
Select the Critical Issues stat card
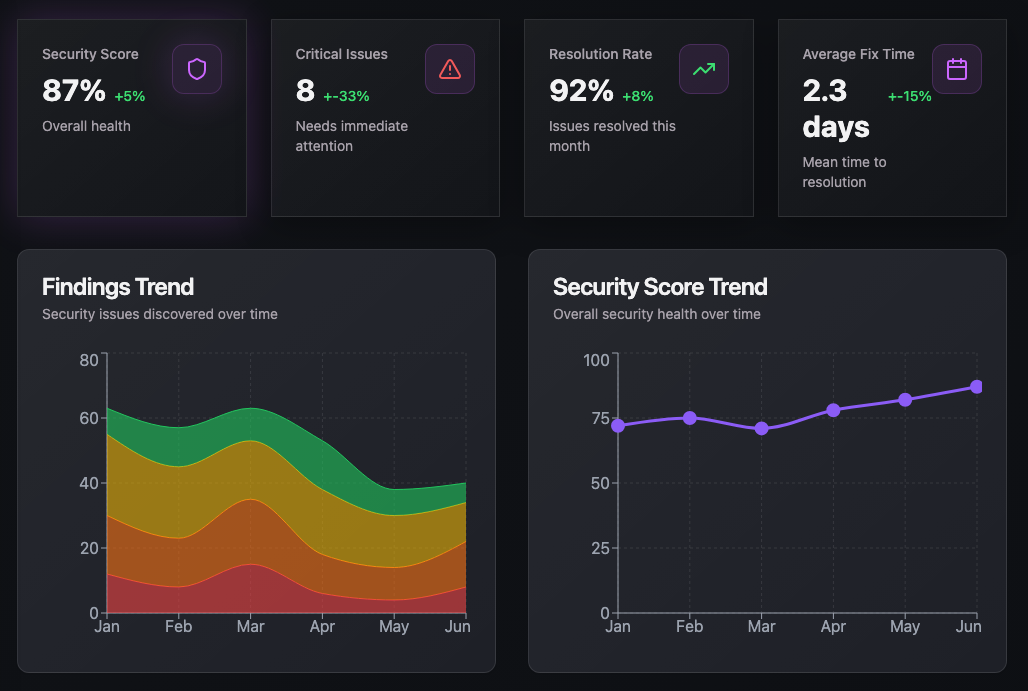[385, 117]
